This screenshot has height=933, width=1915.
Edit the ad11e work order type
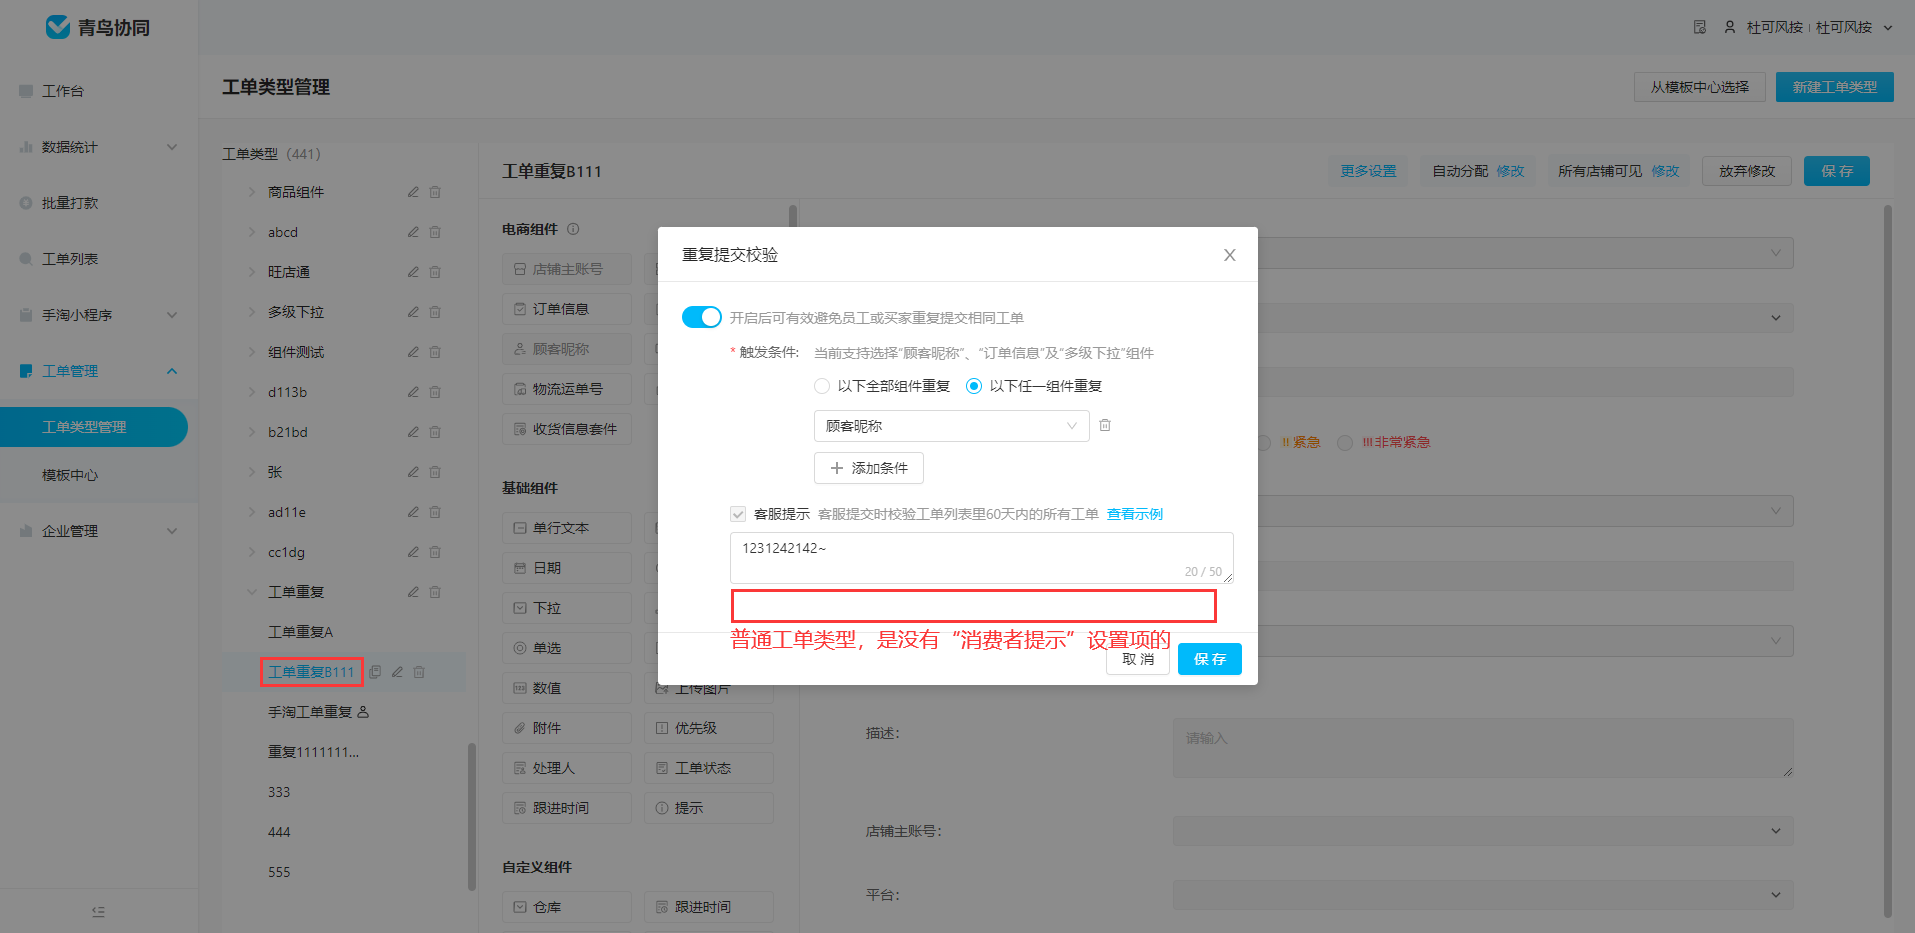click(x=413, y=512)
